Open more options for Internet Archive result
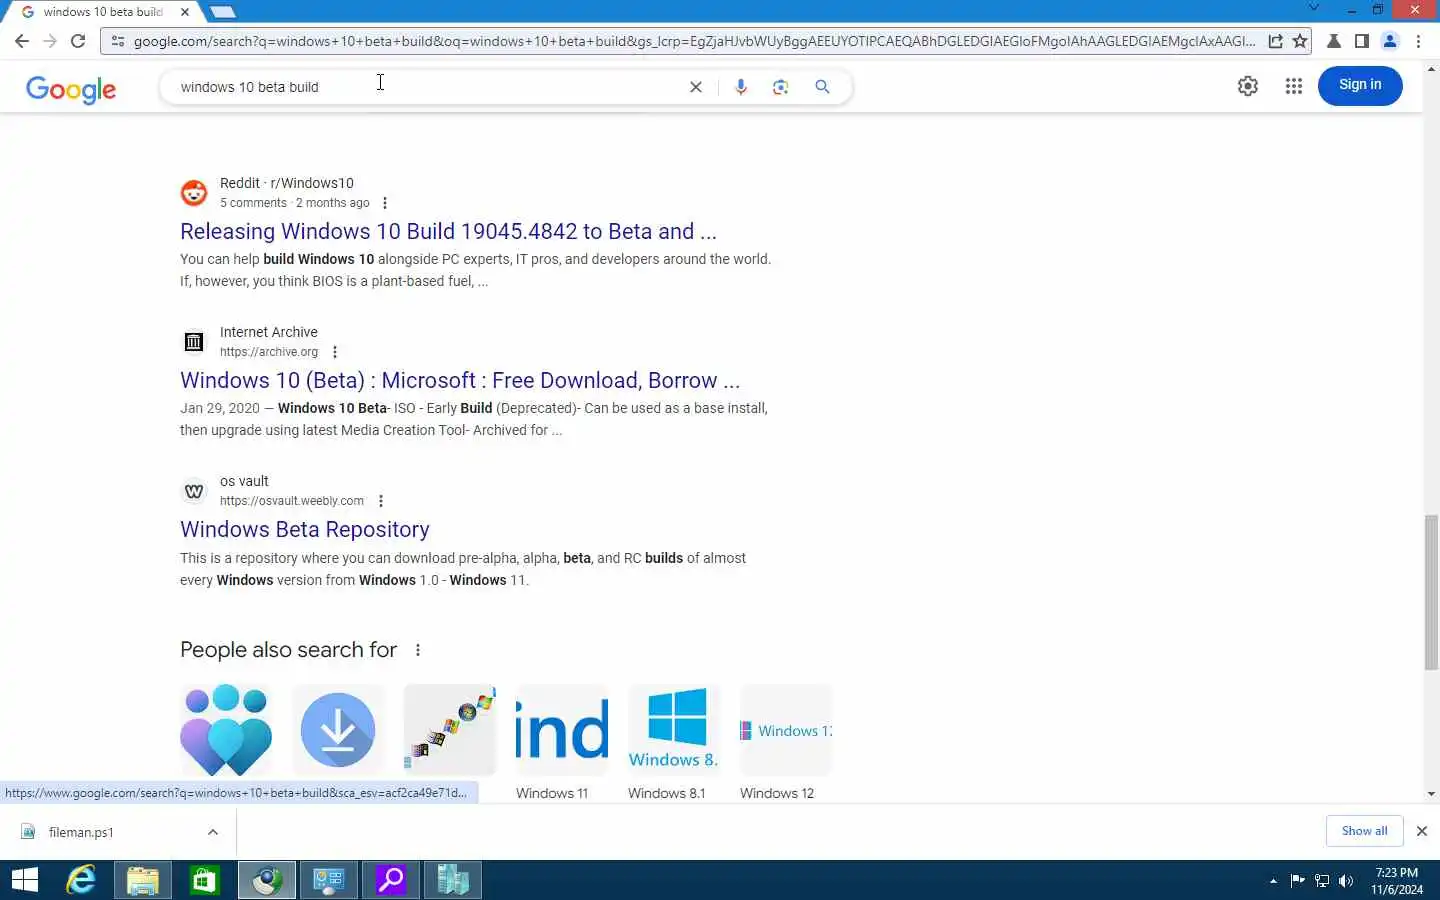 pos(335,352)
